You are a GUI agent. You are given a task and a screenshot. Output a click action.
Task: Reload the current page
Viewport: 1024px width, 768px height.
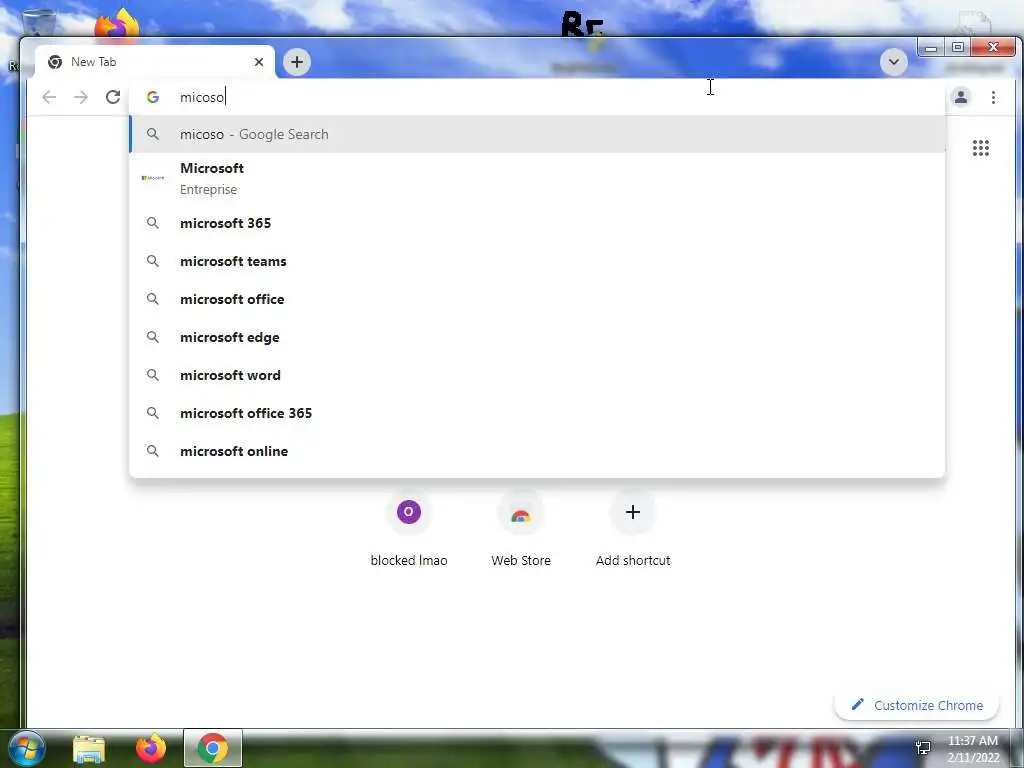[x=113, y=97]
